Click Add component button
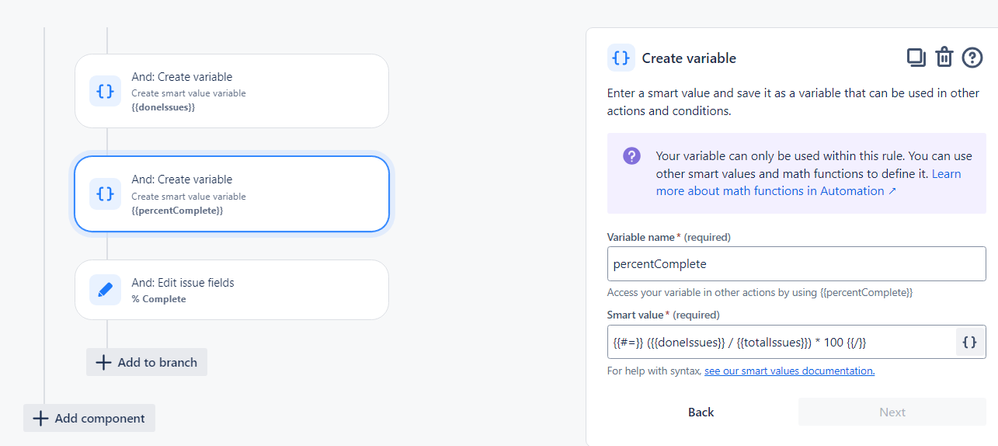 [89, 418]
